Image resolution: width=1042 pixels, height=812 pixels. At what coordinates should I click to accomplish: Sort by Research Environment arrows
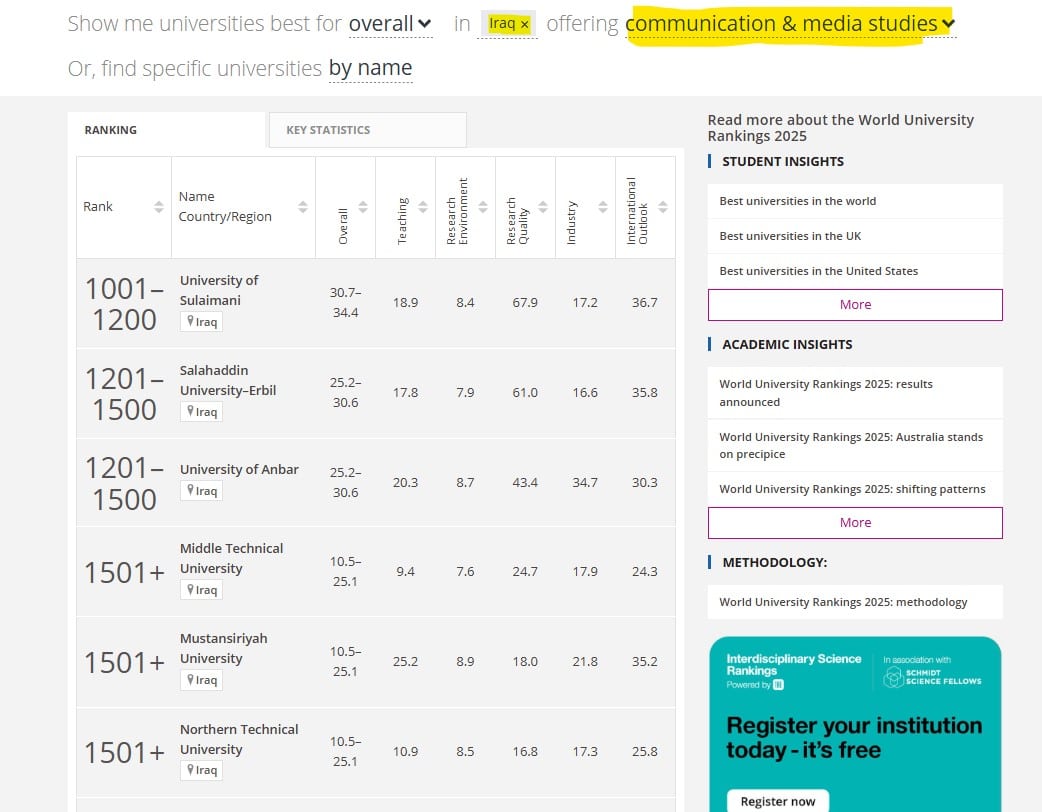pyautogui.click(x=483, y=207)
